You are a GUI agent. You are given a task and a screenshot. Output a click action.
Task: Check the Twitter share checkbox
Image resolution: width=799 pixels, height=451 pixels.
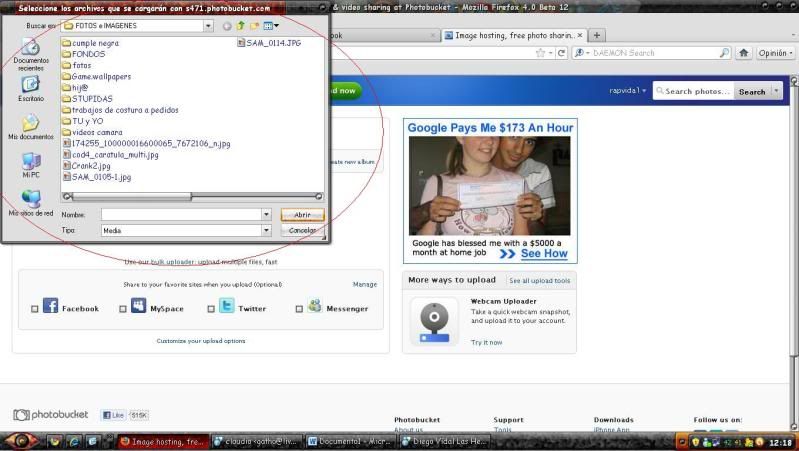211,309
